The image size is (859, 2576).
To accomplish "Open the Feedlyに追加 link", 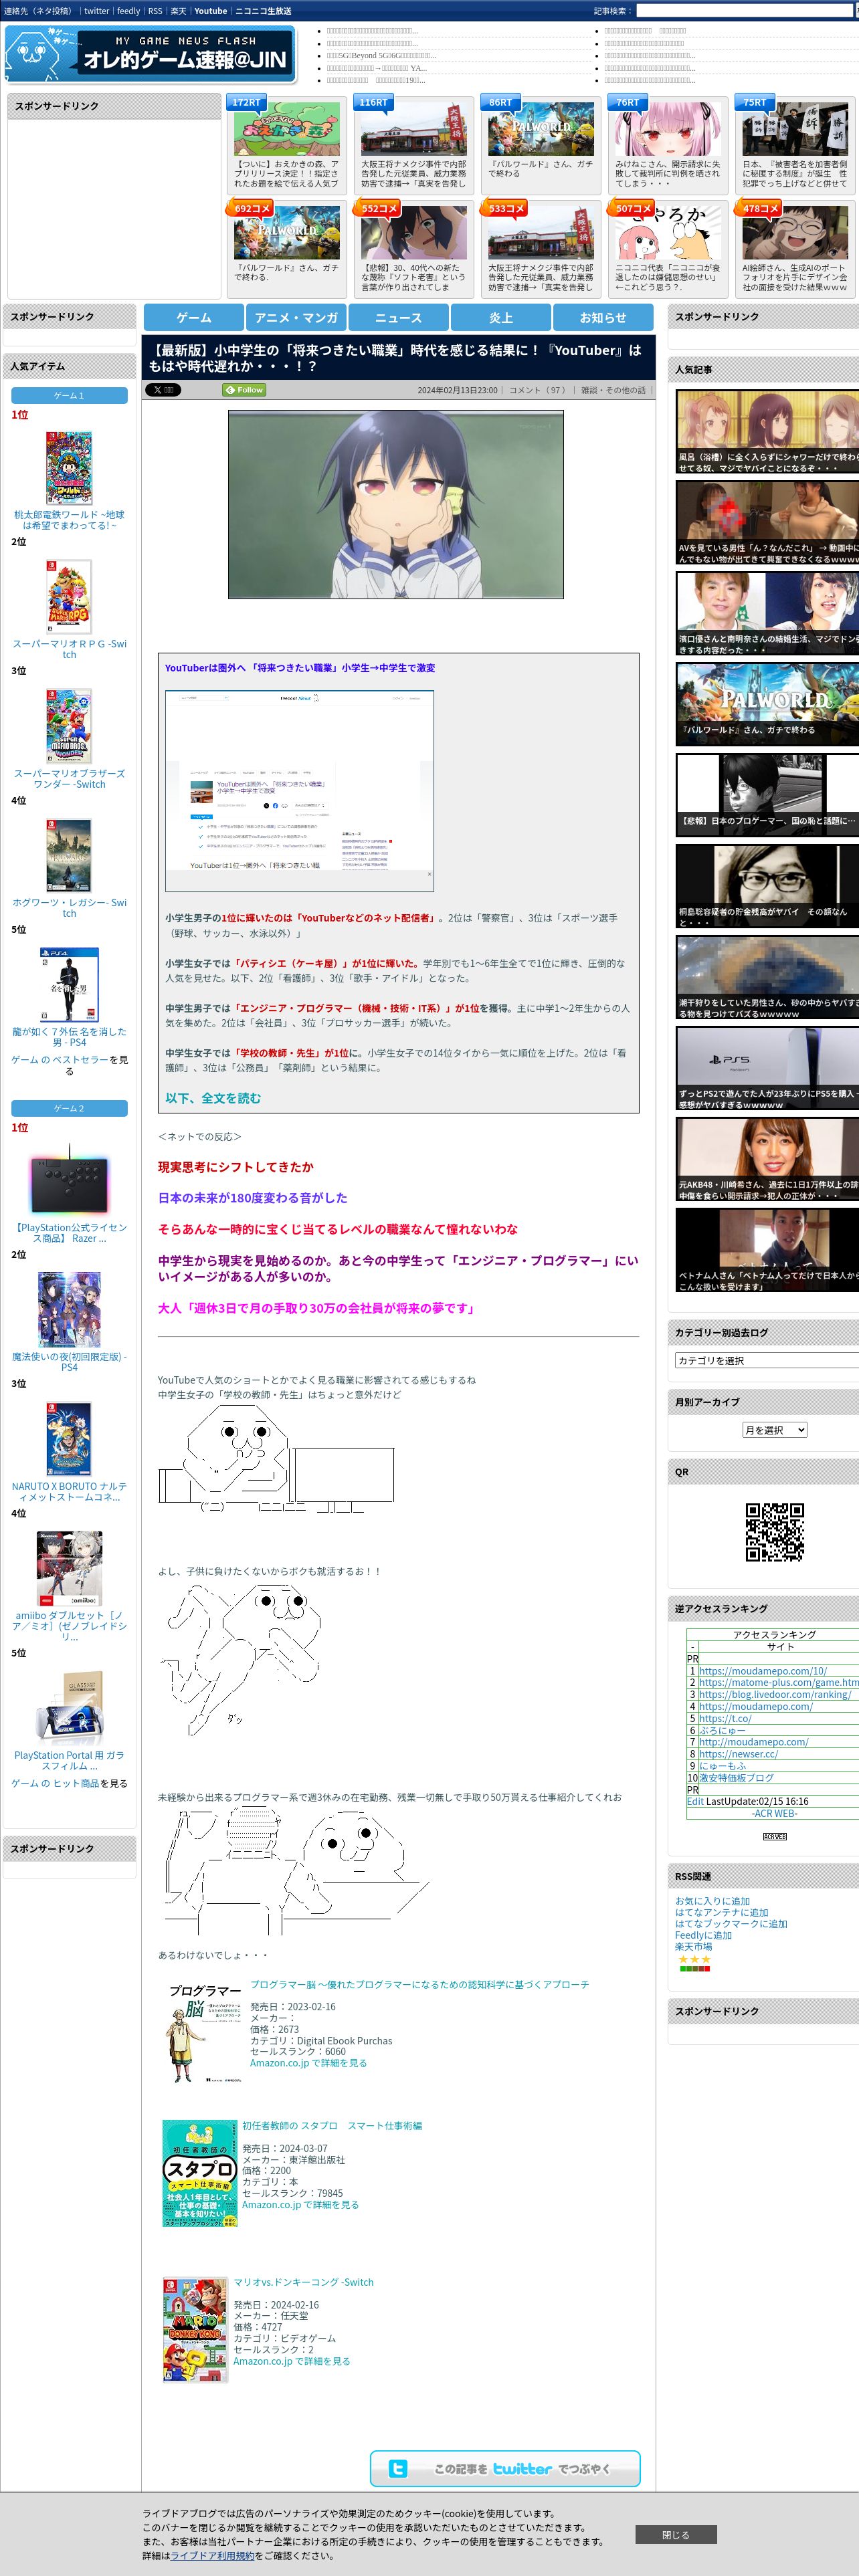I will click(x=703, y=1935).
